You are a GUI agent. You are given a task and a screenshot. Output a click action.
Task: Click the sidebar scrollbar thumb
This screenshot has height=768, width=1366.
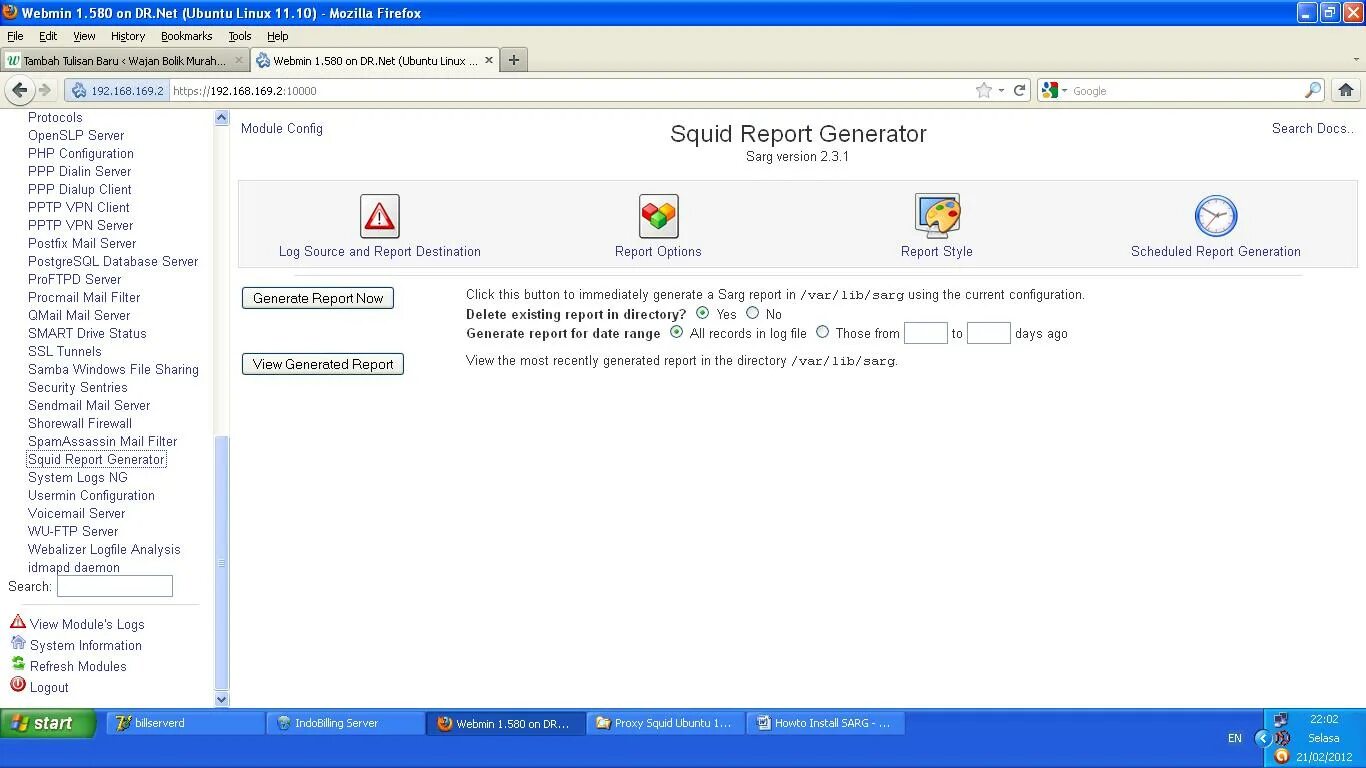(x=222, y=563)
